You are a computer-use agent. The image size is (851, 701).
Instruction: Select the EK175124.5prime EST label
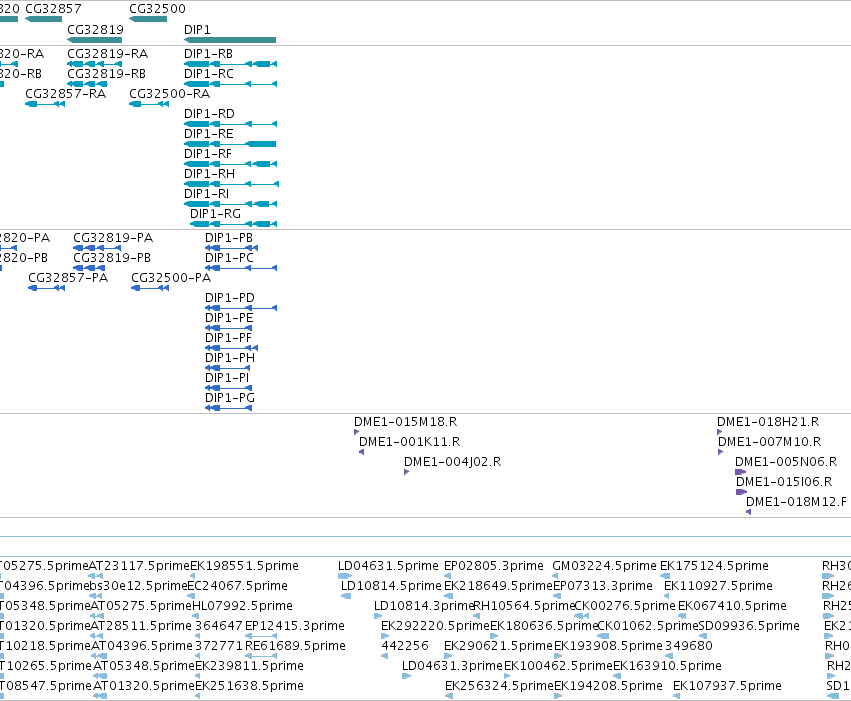coord(714,566)
